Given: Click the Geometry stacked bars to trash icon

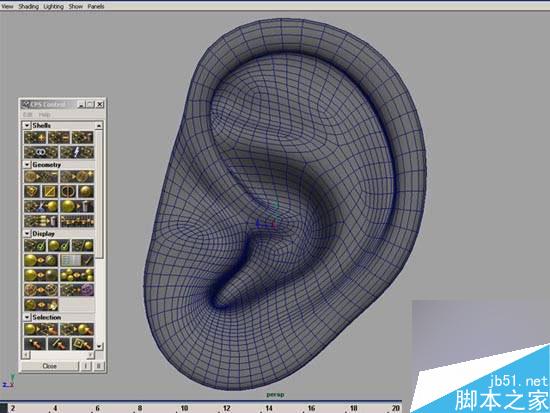Looking at the screenshot, I should tap(41, 221).
